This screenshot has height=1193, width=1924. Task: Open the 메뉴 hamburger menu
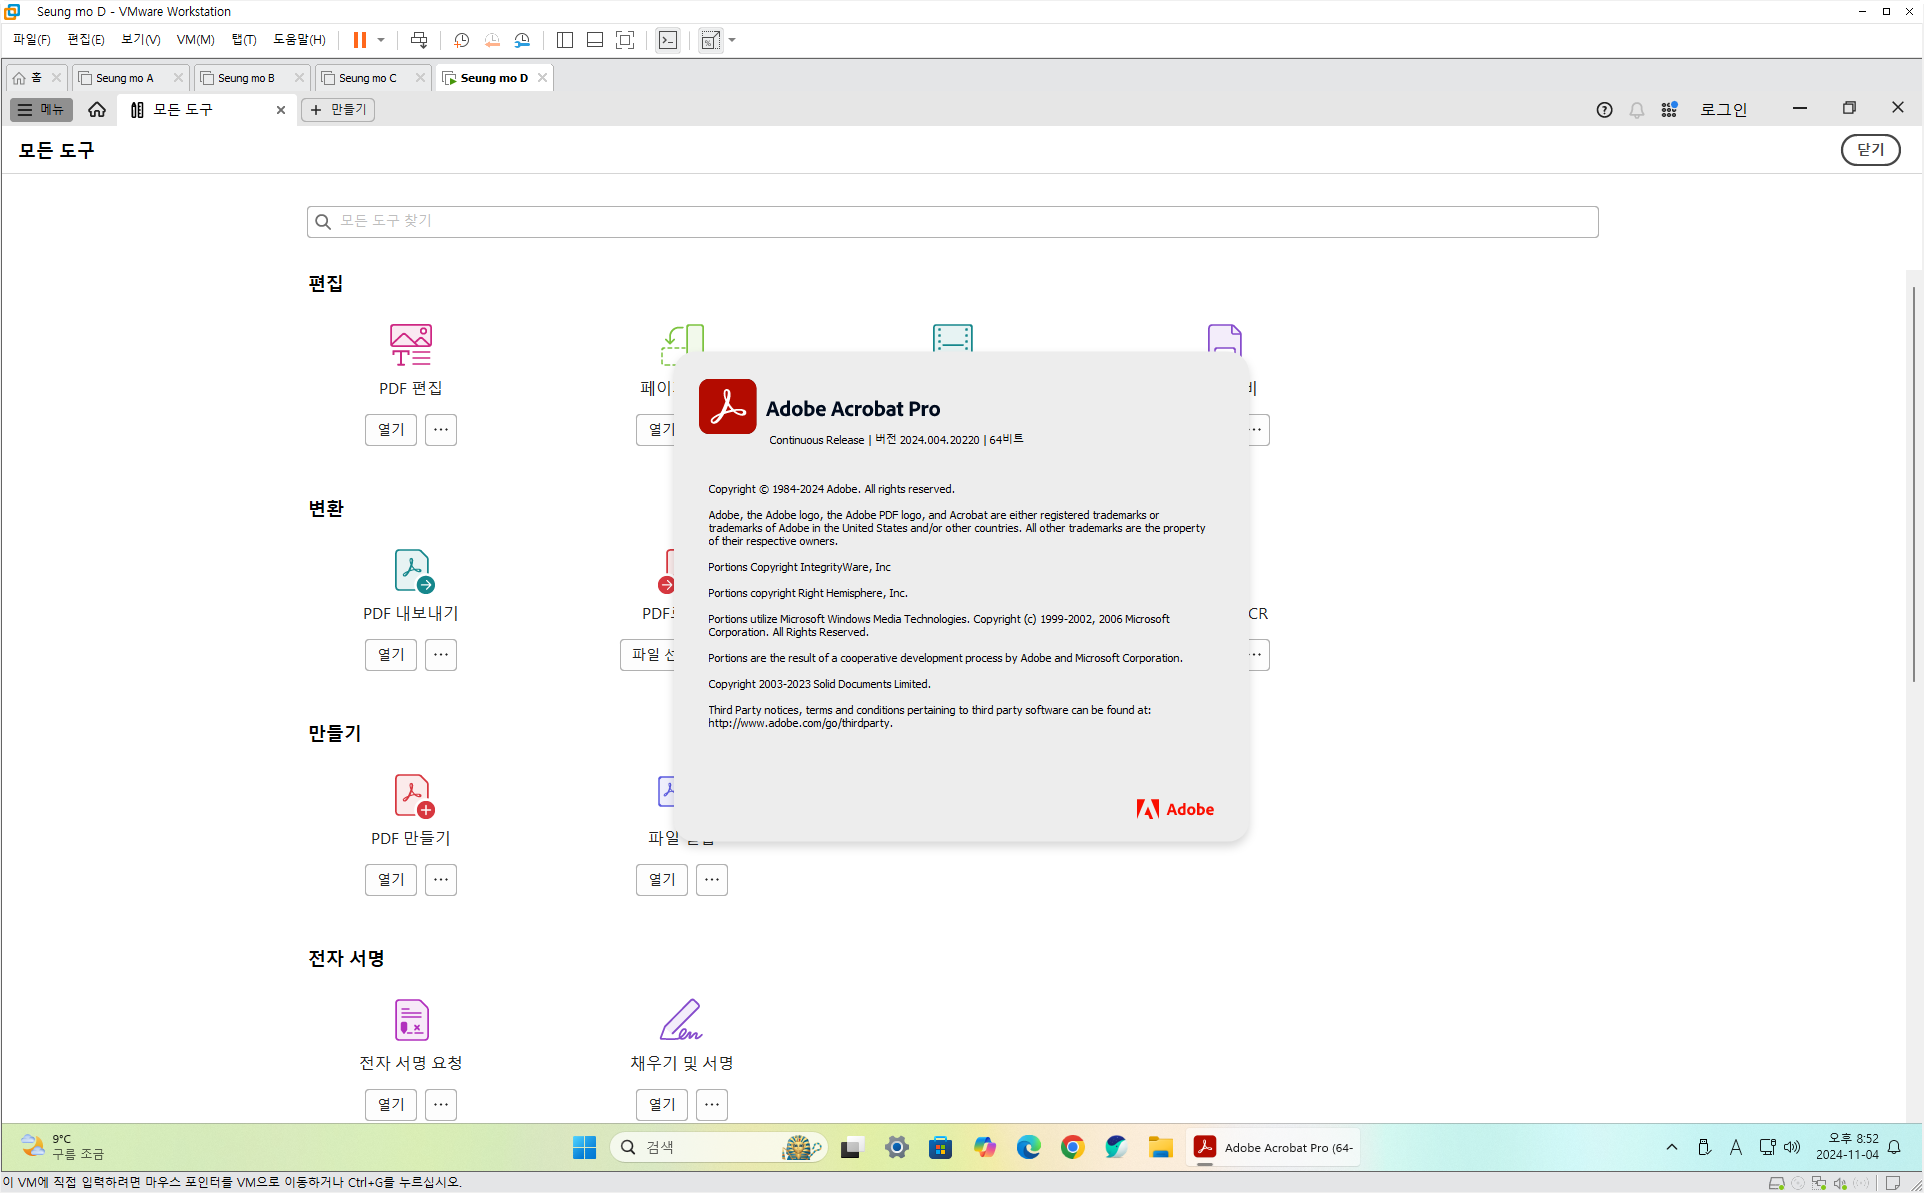[x=41, y=110]
